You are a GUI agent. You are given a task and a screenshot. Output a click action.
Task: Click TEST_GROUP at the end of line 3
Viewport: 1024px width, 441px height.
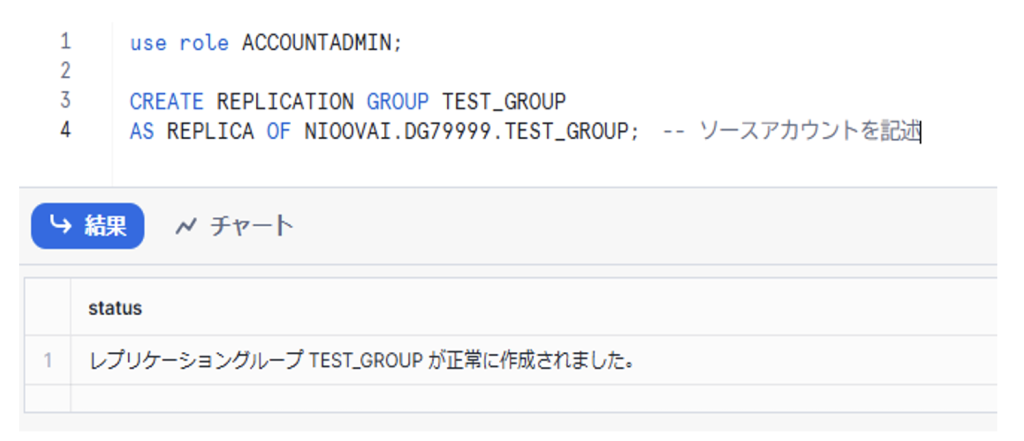[x=504, y=101]
